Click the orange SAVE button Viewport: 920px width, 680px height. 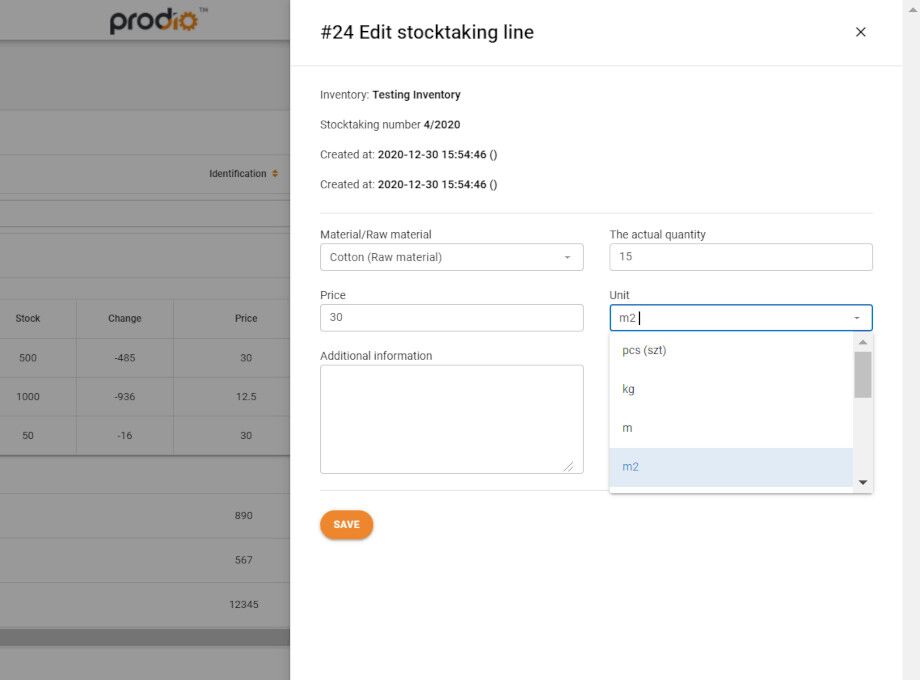click(346, 525)
